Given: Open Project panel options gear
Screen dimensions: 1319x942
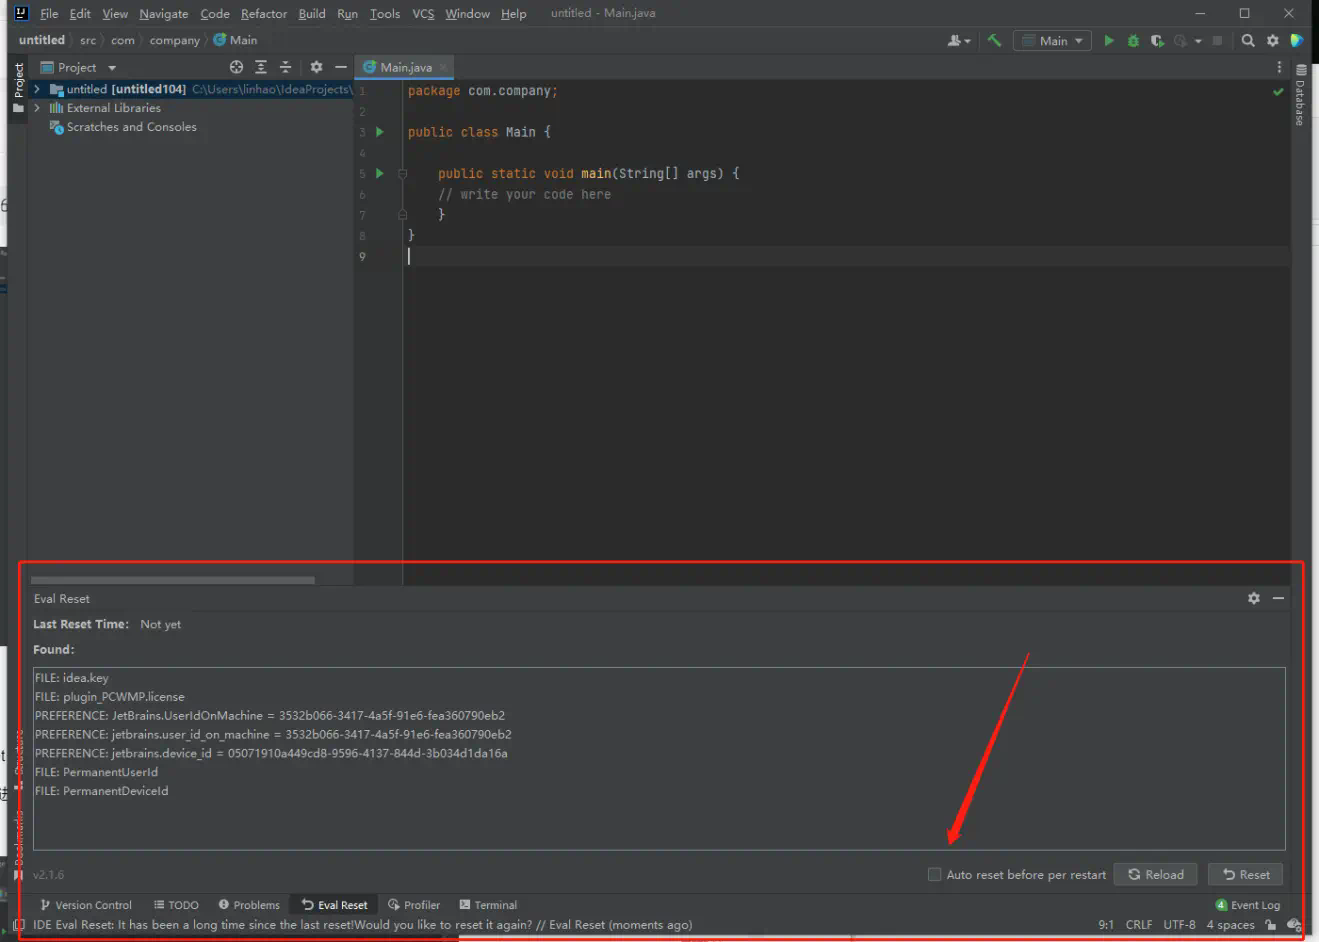Looking at the screenshot, I should 316,67.
